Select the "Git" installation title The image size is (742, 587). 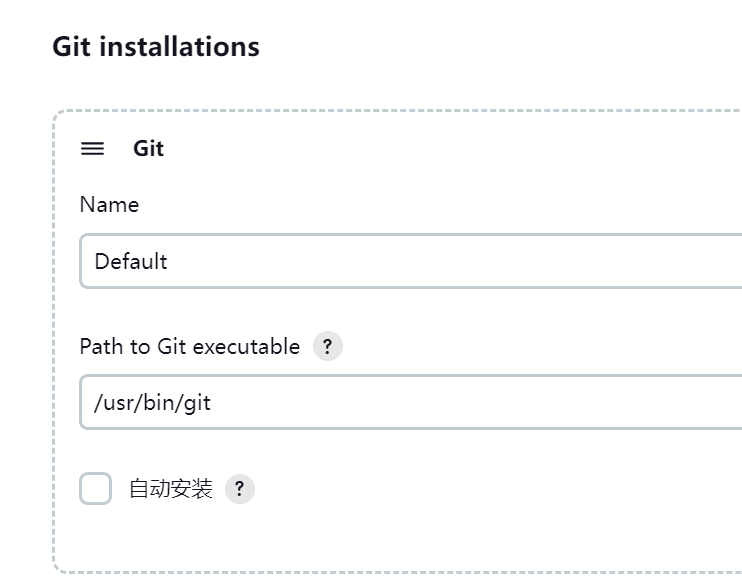(x=148, y=149)
